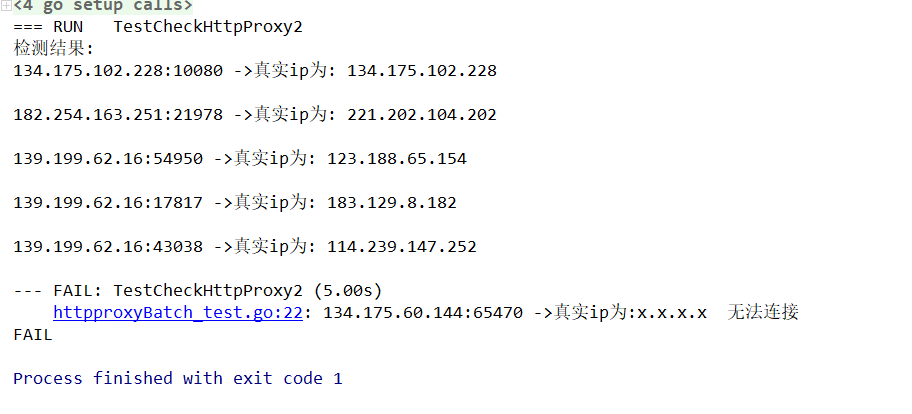Click 'Process finished with exit code 1'
Image resolution: width=912 pixels, height=414 pixels.
click(178, 379)
